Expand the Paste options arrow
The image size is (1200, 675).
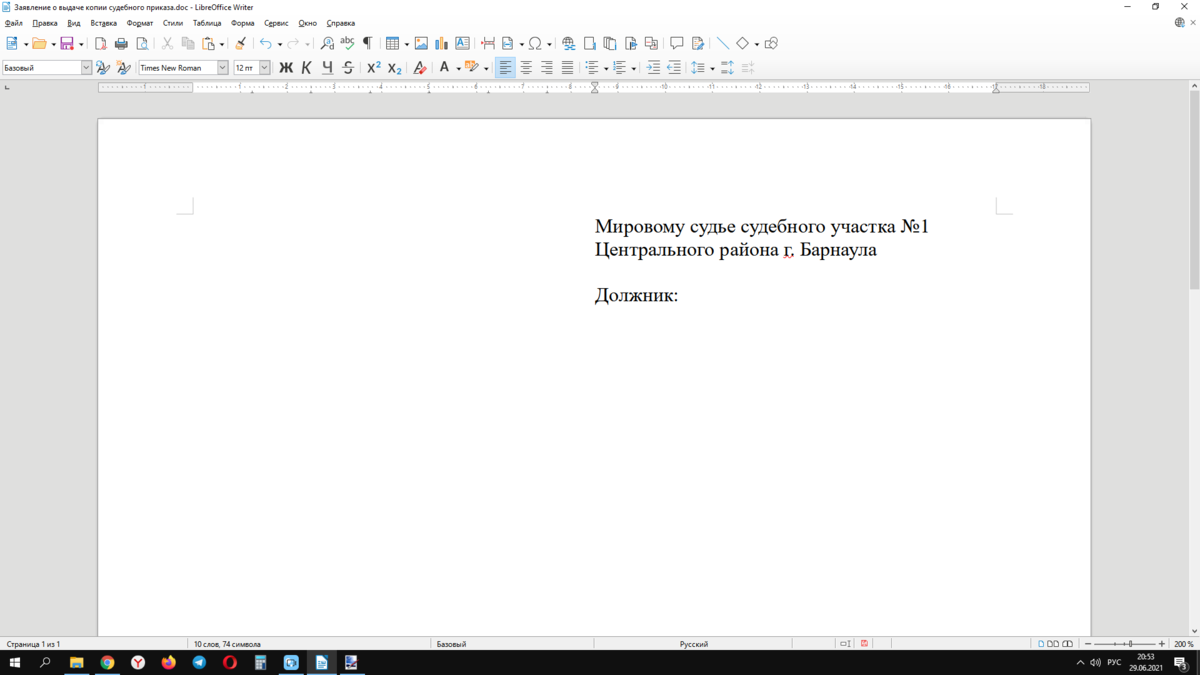[222, 44]
